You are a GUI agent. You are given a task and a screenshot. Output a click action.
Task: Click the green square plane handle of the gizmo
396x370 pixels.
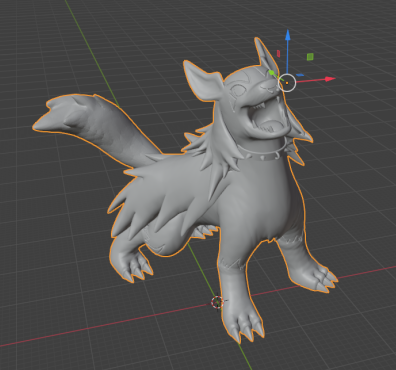(x=310, y=57)
